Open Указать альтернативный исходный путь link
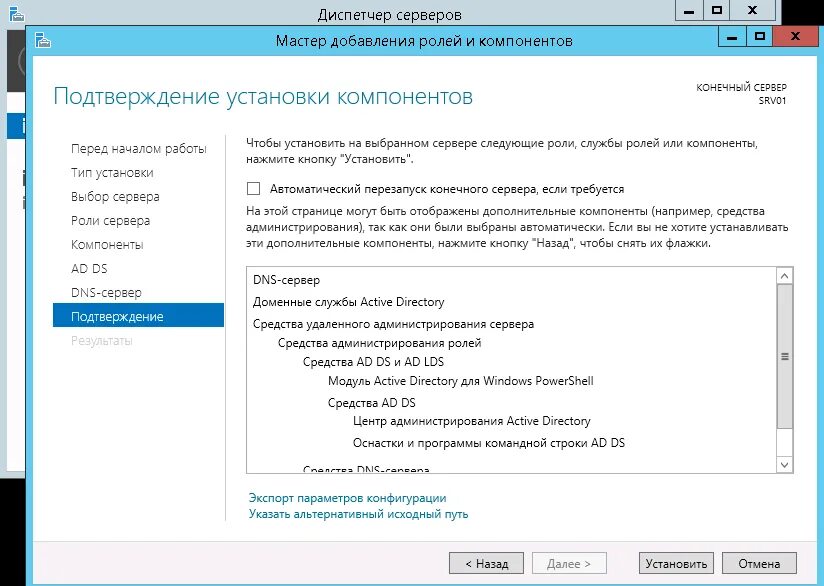 pos(358,513)
